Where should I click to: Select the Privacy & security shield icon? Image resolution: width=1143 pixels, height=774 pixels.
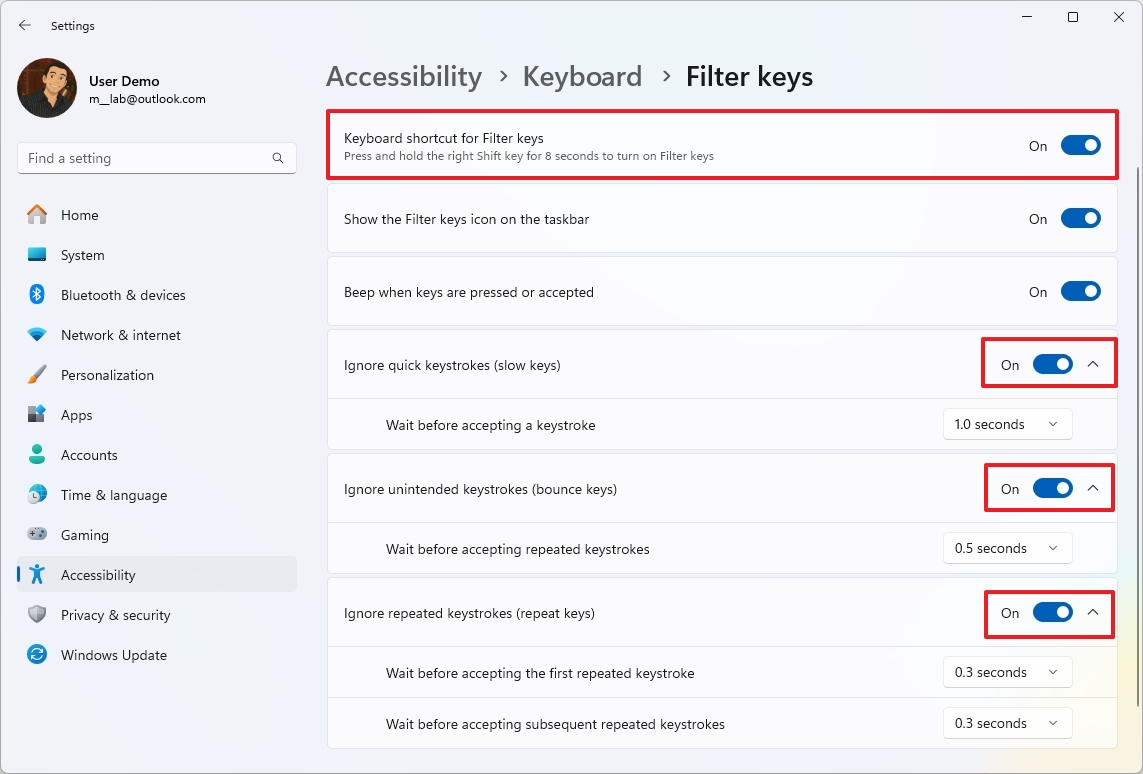pyautogui.click(x=36, y=615)
